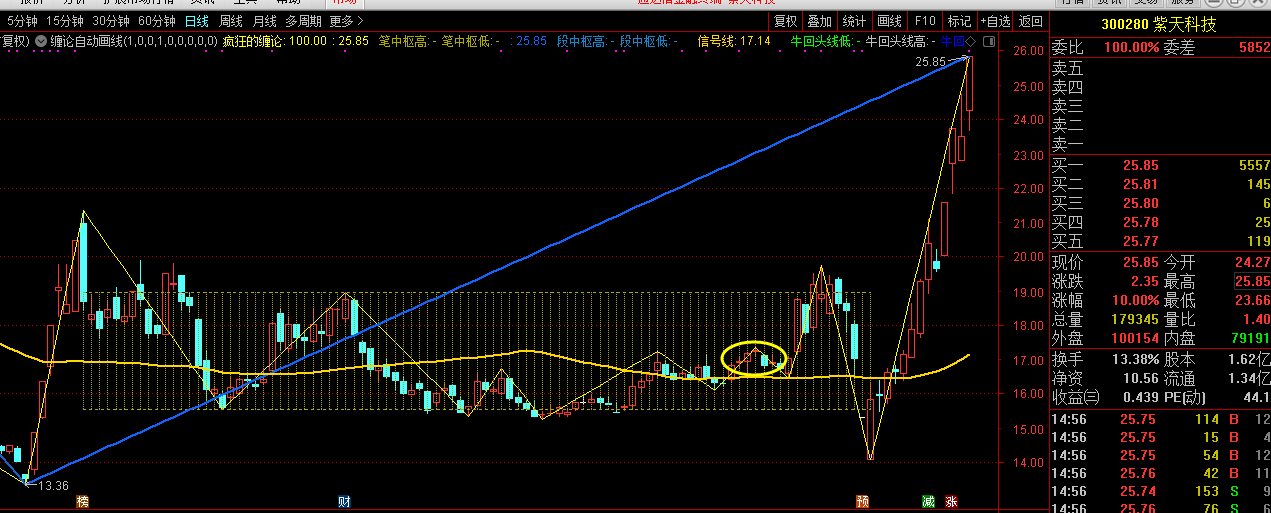
Task: Click the 买三 price 25.80
Action: pos(1140,203)
